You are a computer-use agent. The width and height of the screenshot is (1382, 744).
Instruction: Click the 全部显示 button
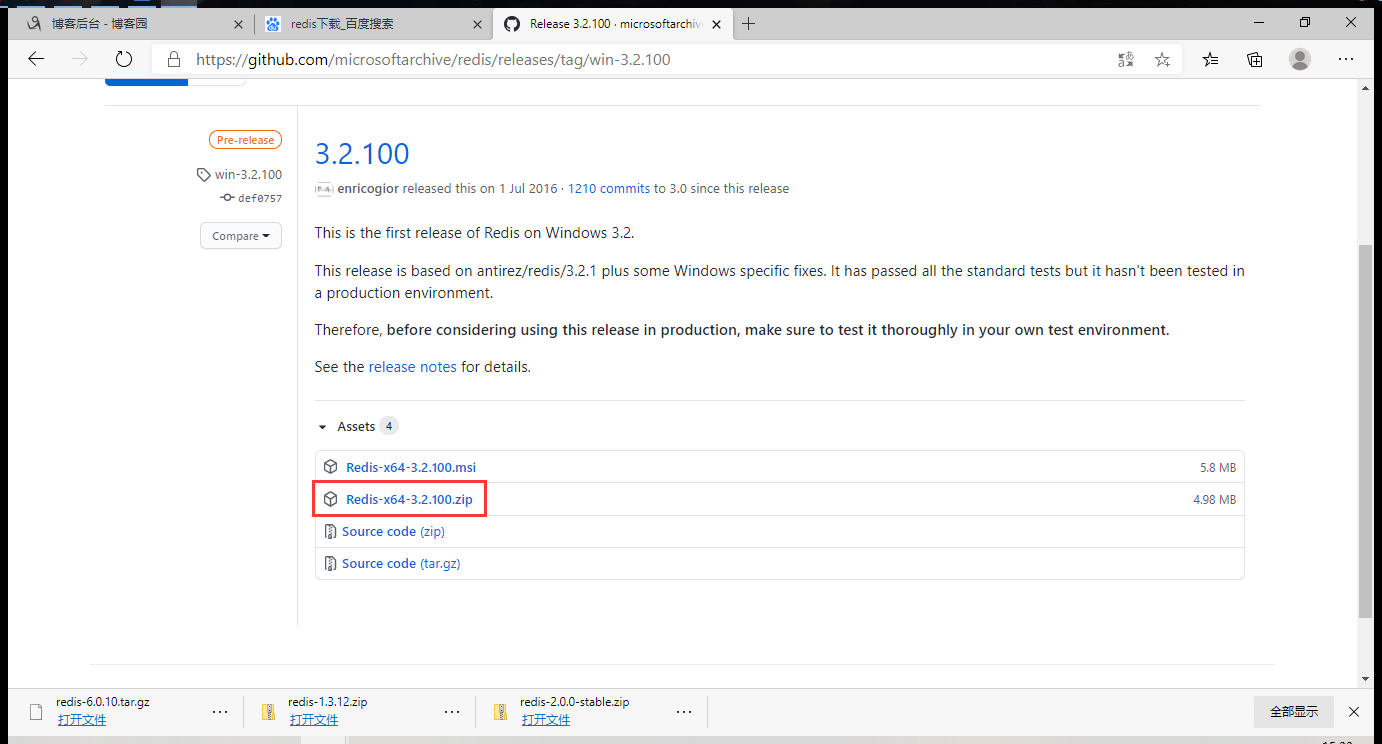coord(1294,712)
